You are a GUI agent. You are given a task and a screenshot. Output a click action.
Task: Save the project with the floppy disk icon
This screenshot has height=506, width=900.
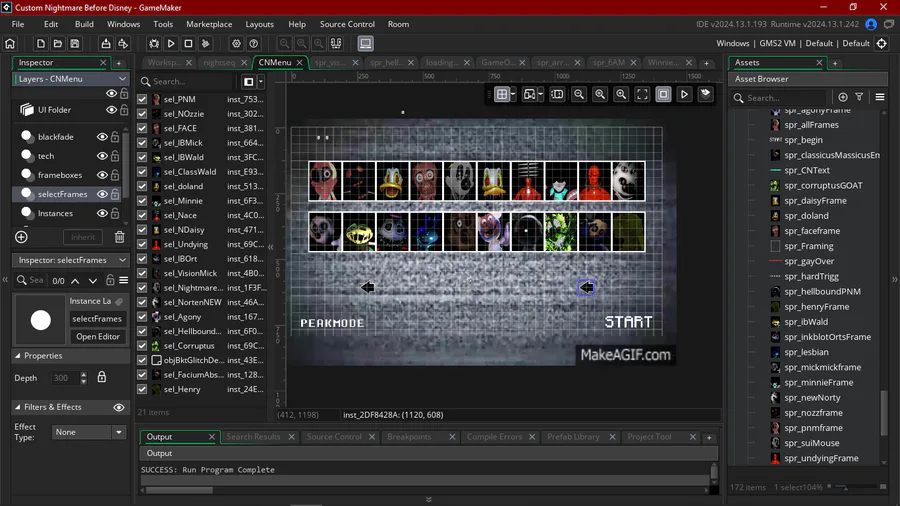75,44
